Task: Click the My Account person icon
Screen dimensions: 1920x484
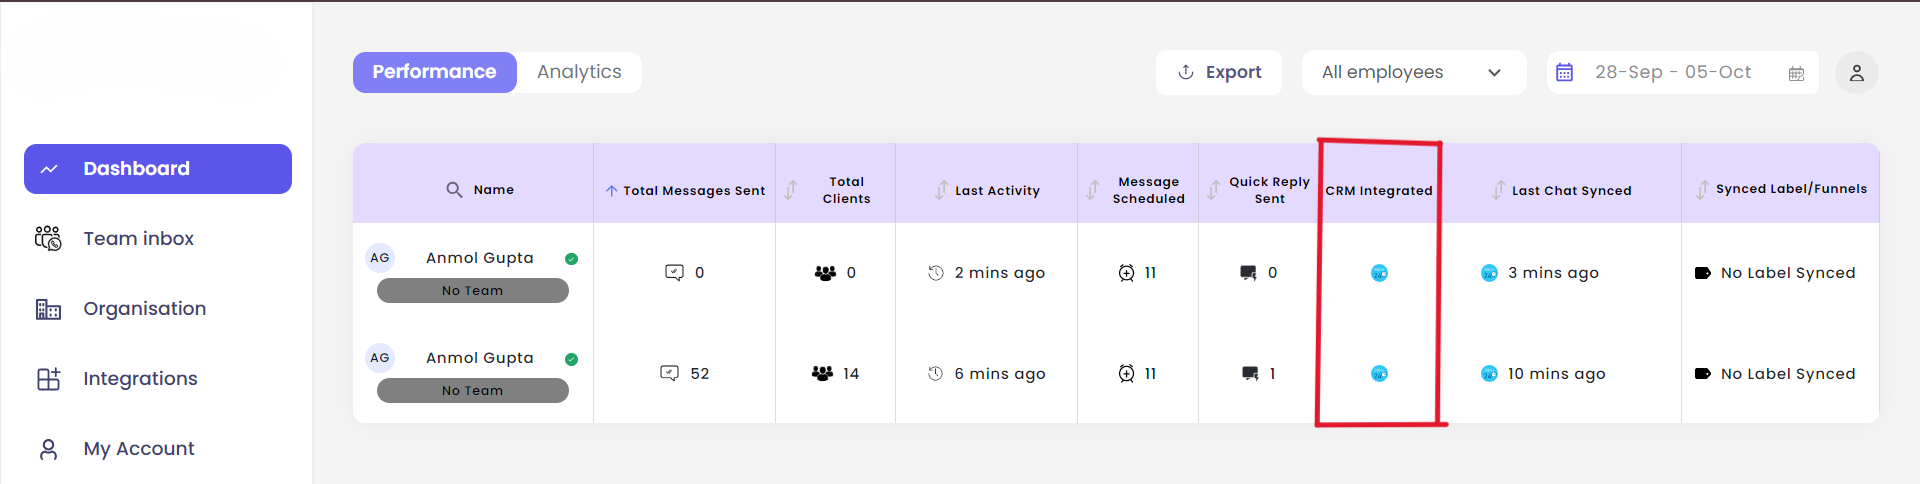Action: pyautogui.click(x=48, y=449)
